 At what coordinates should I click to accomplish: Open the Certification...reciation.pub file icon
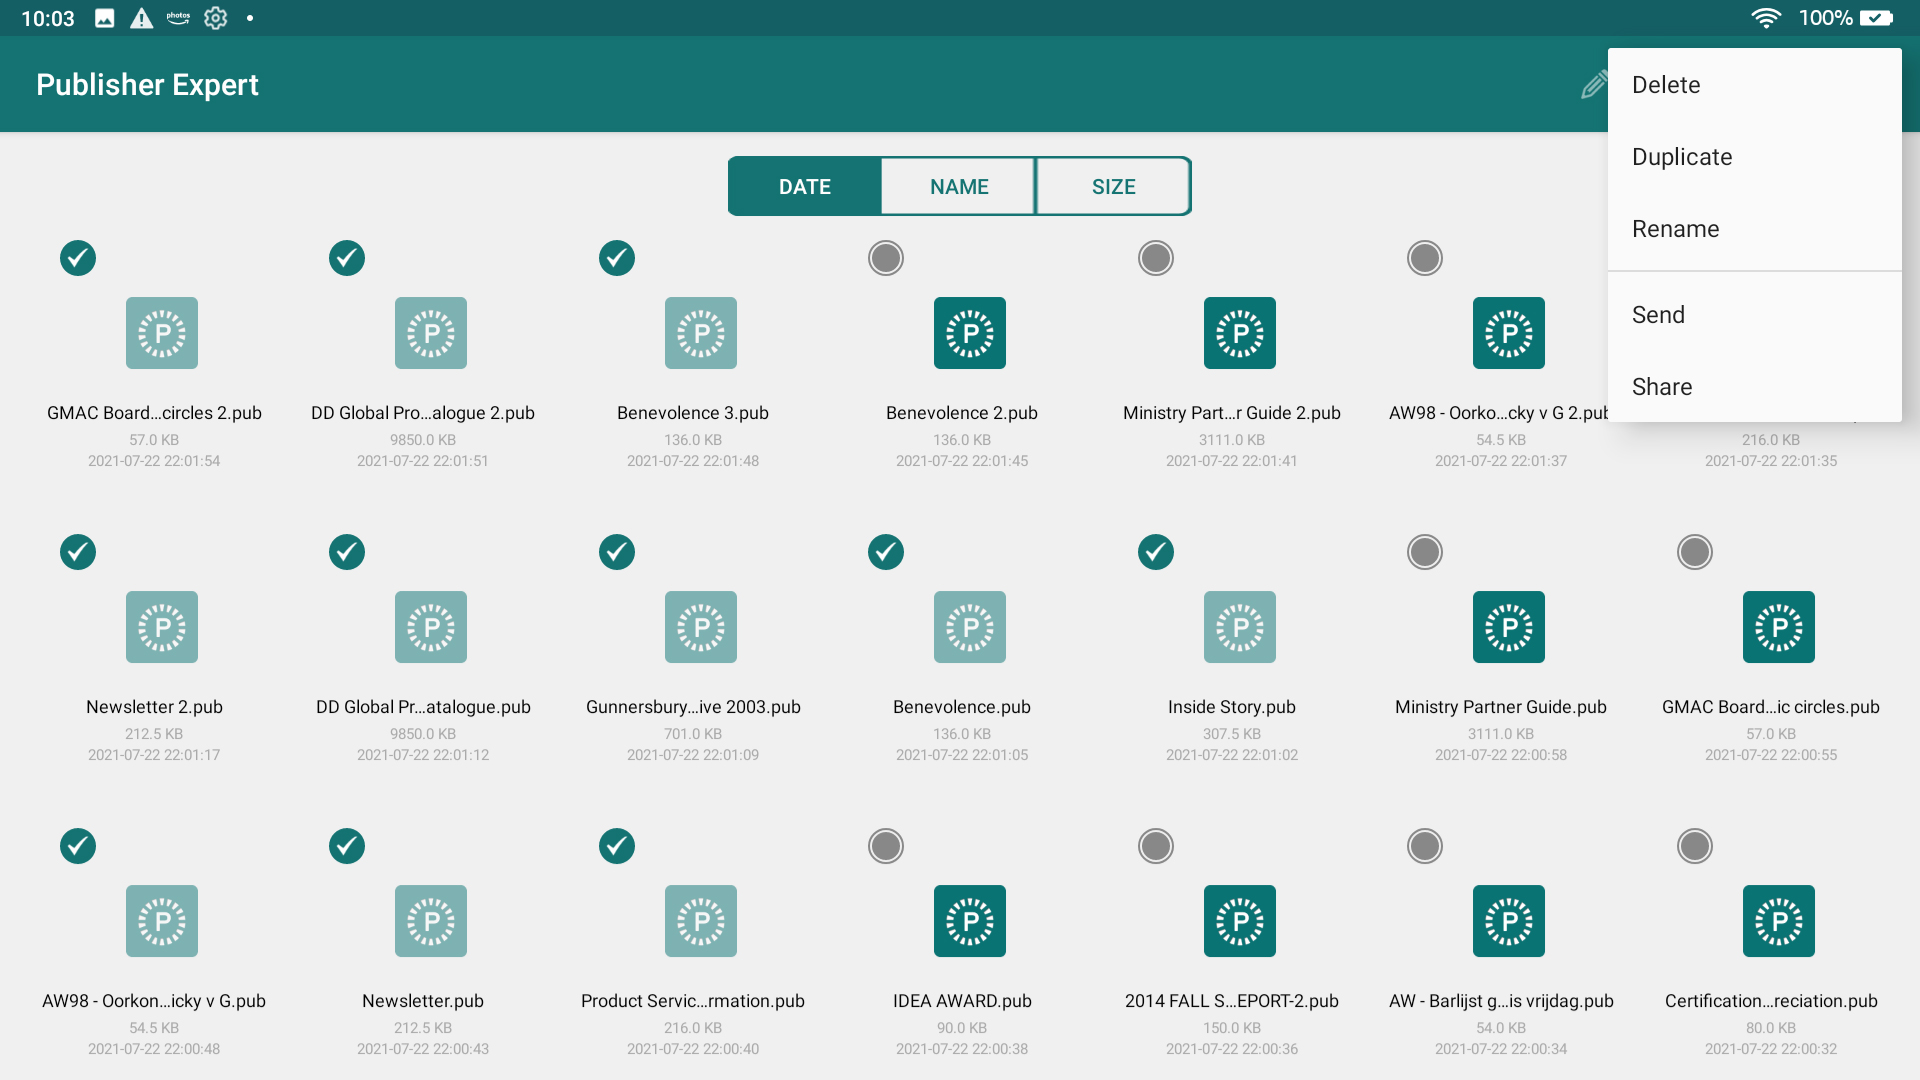[1778, 921]
